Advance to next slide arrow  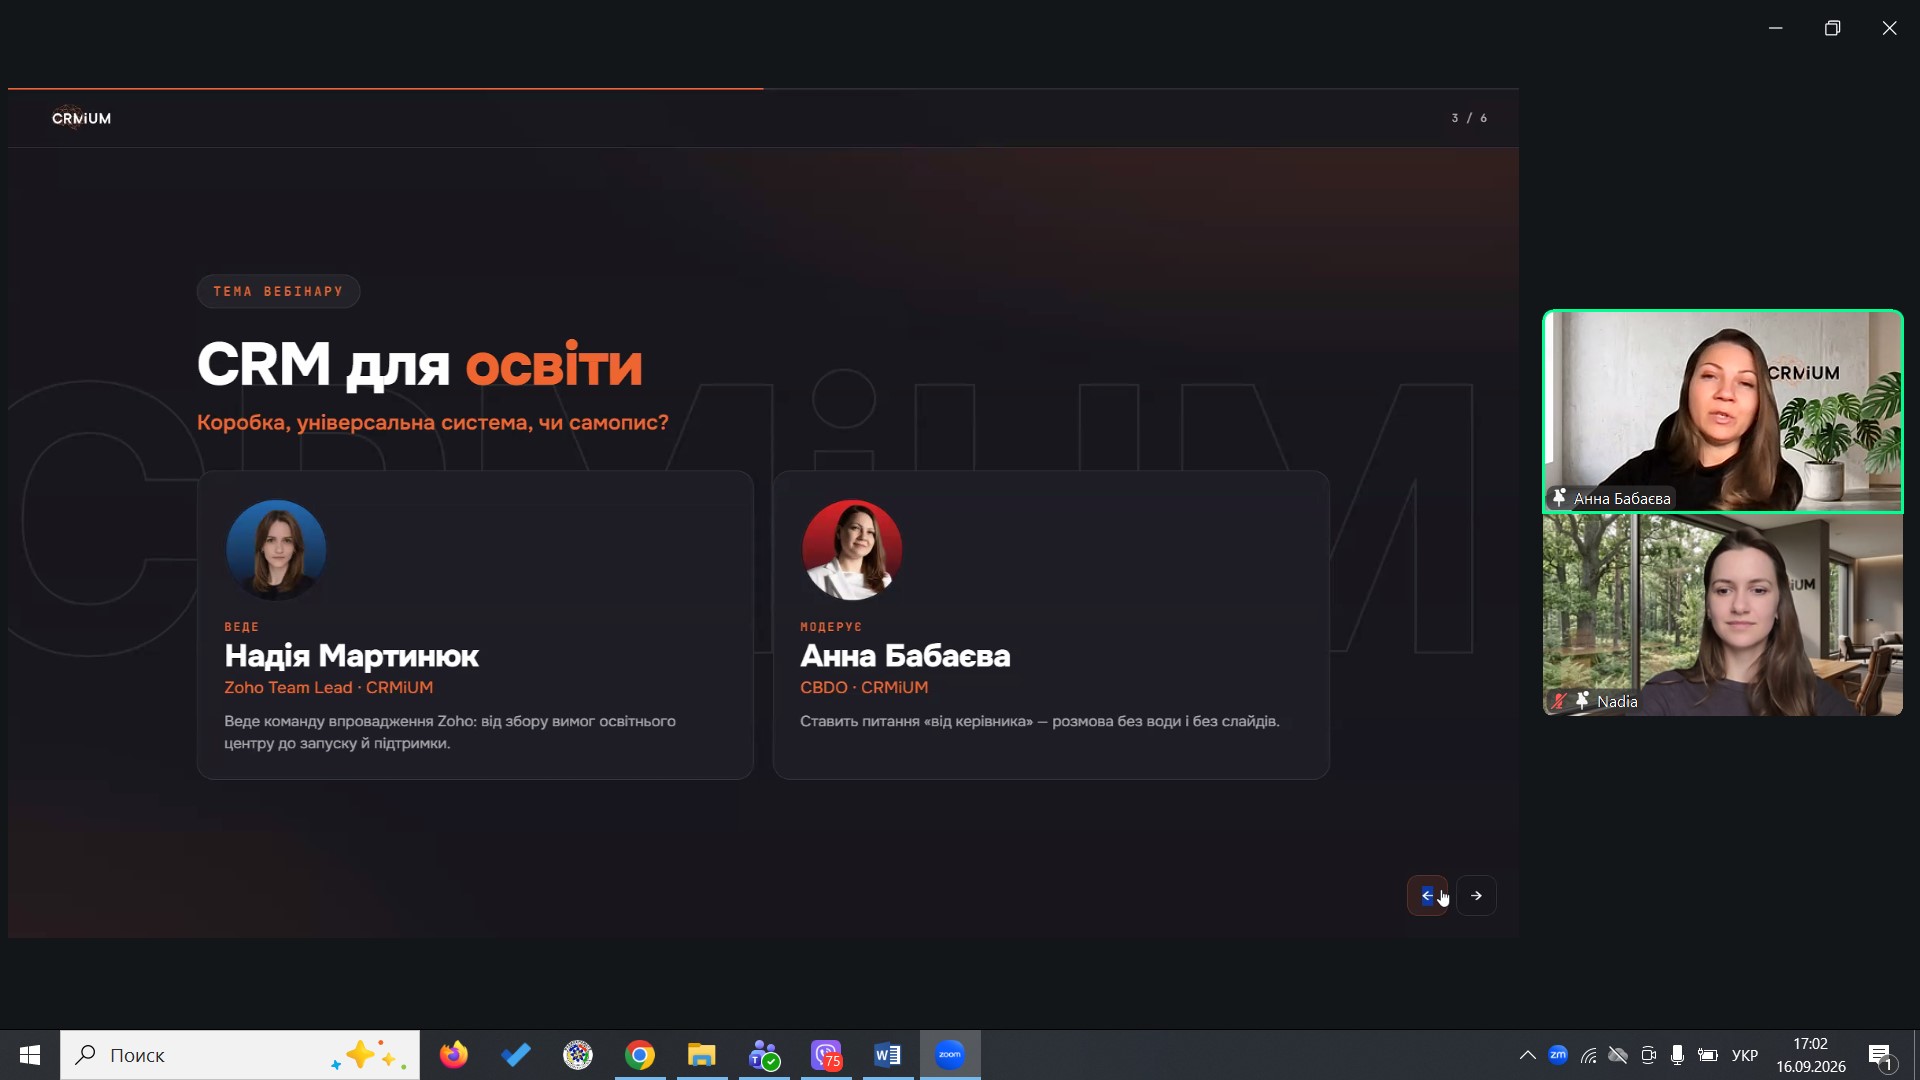pyautogui.click(x=1476, y=895)
